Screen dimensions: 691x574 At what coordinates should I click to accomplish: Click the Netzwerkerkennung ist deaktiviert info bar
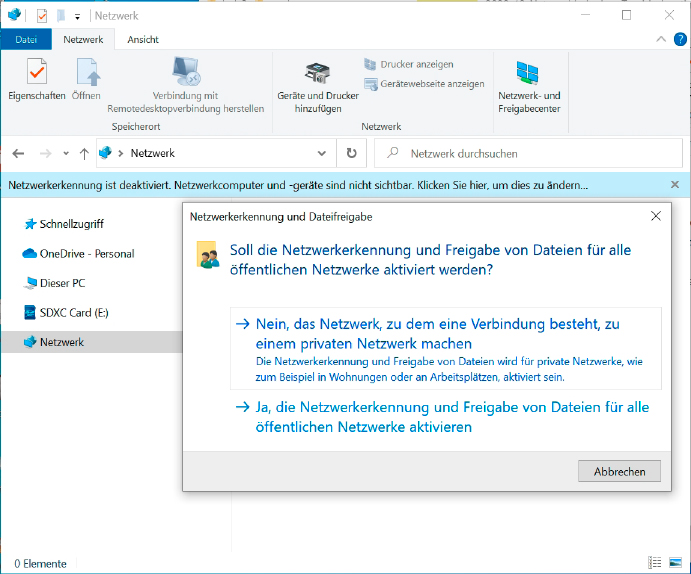[298, 185]
